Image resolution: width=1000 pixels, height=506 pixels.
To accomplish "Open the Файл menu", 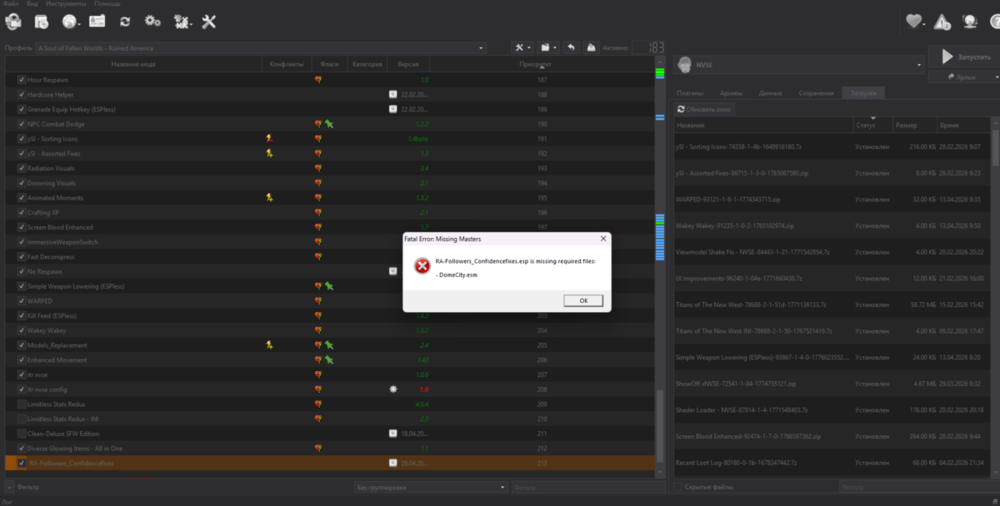I will (x=10, y=4).
